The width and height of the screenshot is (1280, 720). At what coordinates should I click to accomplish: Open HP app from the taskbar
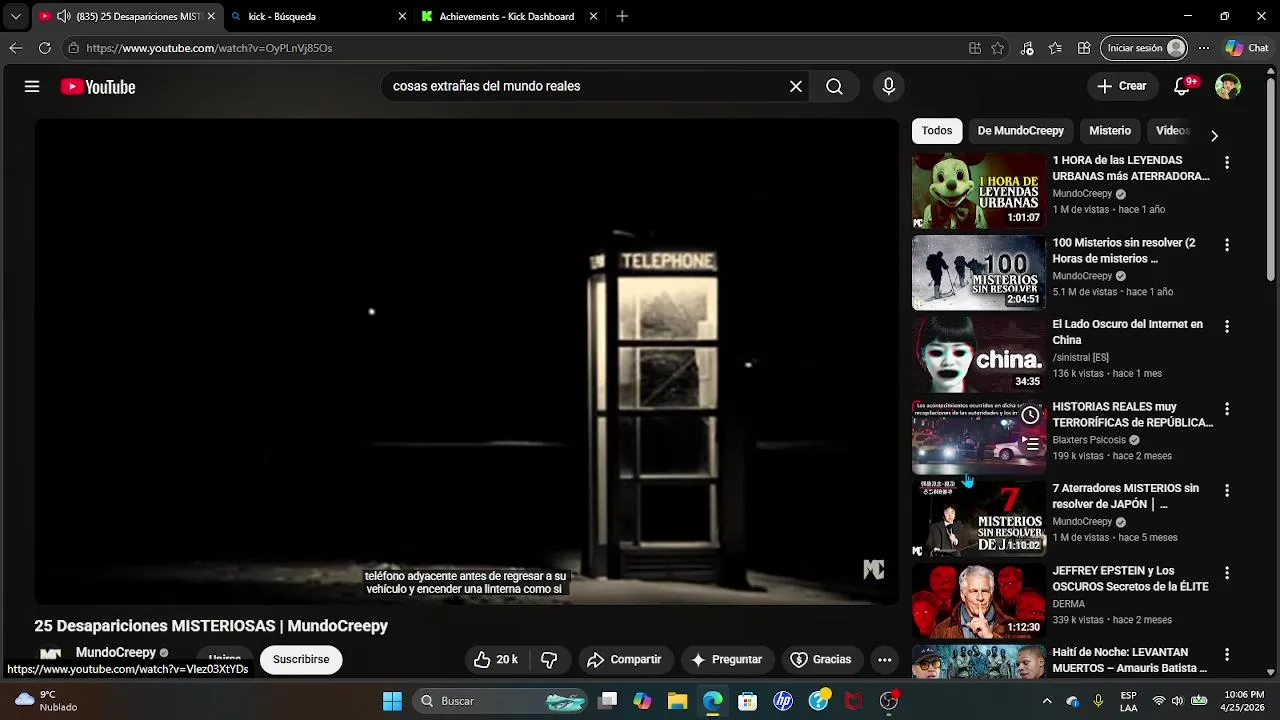click(x=783, y=701)
